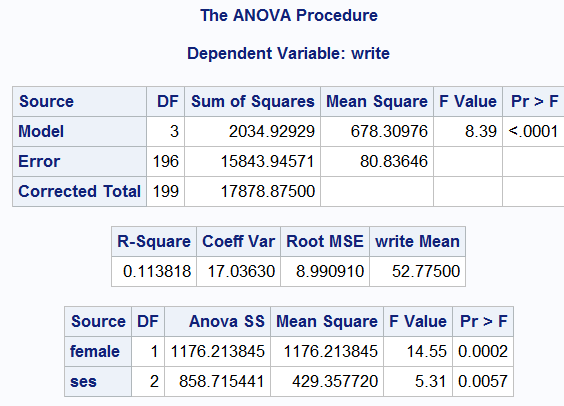This screenshot has height=406, width=564.
Task: Select the Error DF value 196
Action: click(165, 161)
